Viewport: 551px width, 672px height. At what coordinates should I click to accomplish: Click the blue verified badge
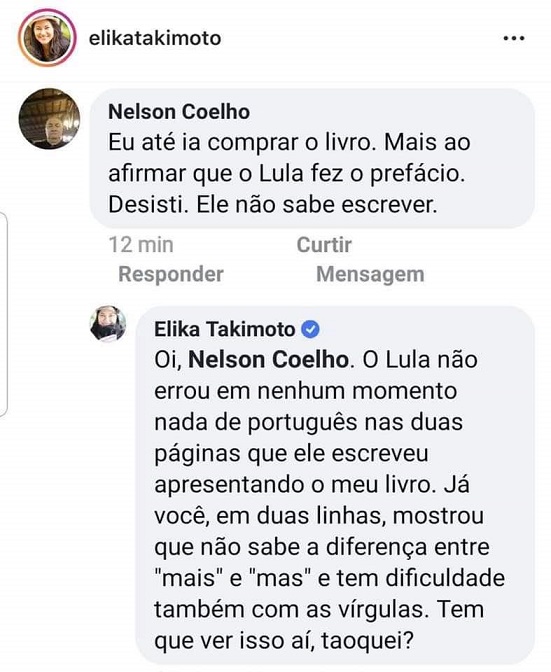pyautogui.click(x=311, y=330)
